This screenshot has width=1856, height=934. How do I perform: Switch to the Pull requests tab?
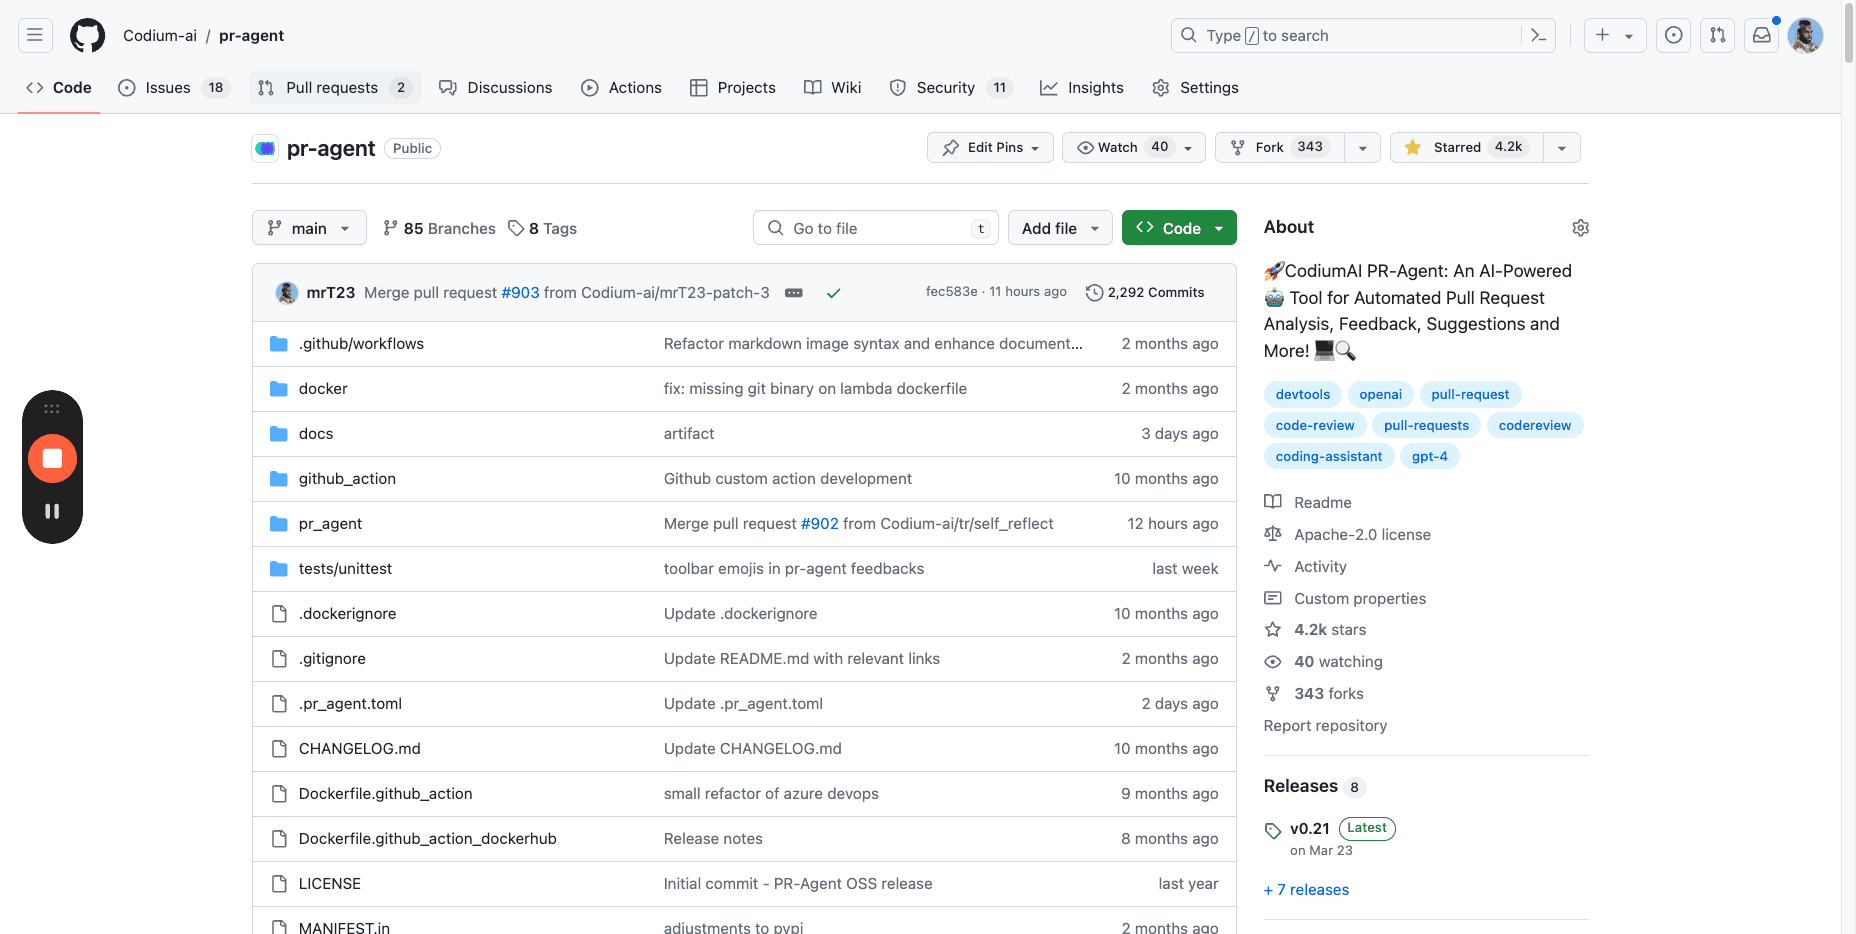(x=335, y=87)
